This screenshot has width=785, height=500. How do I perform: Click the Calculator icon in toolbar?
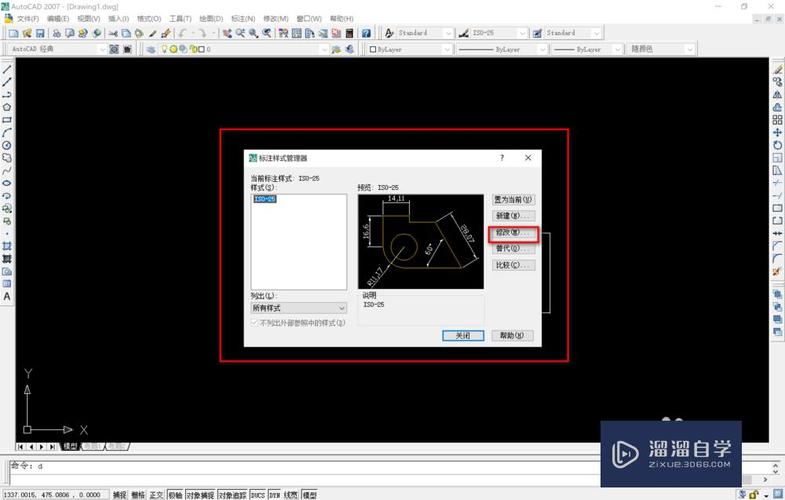click(349, 33)
